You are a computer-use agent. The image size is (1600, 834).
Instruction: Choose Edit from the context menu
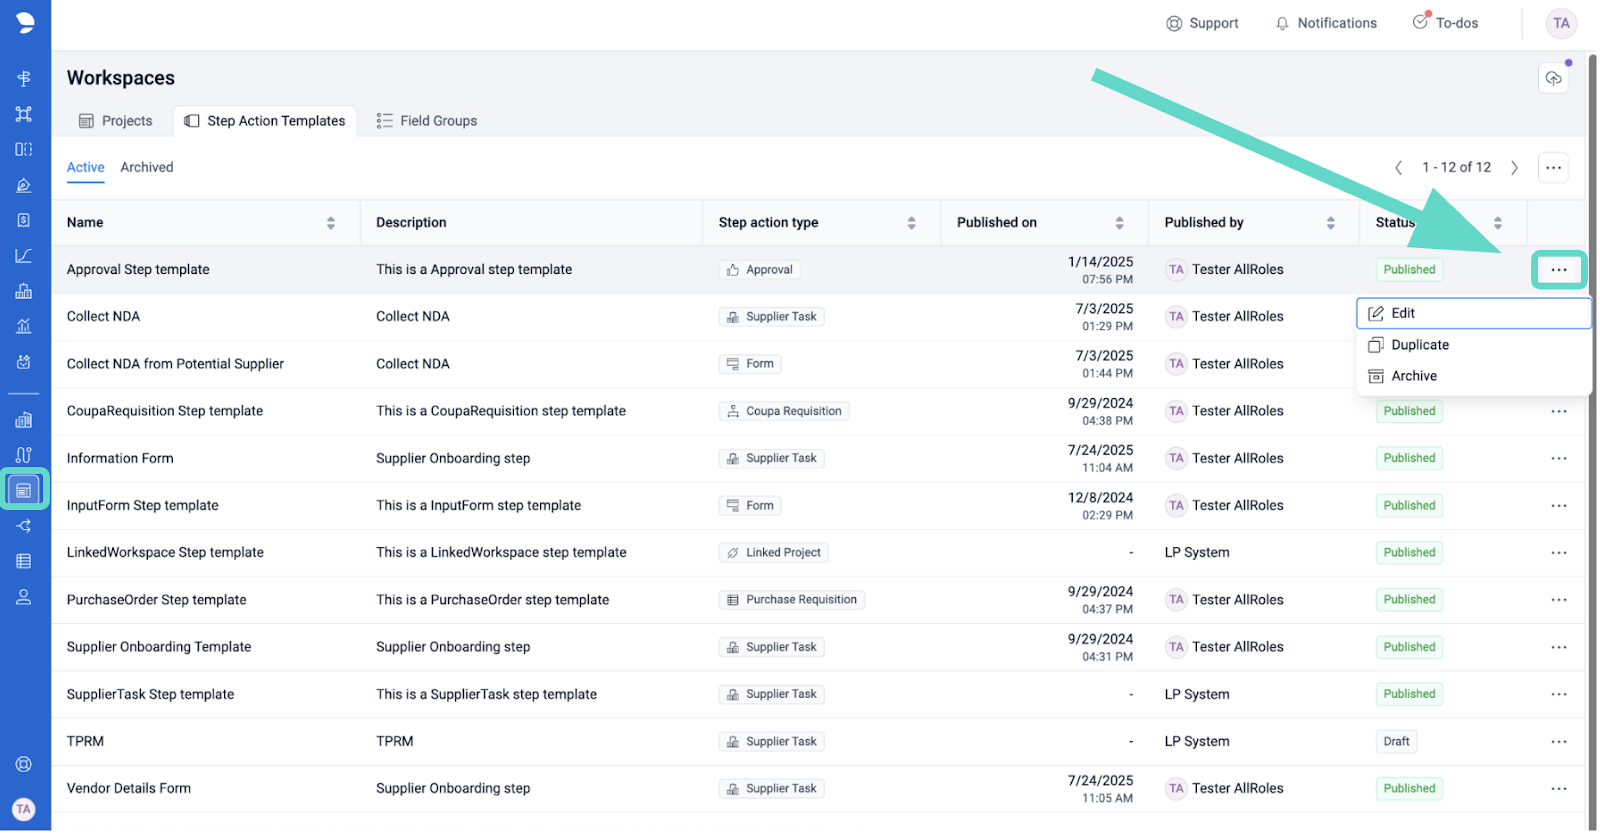click(1403, 313)
